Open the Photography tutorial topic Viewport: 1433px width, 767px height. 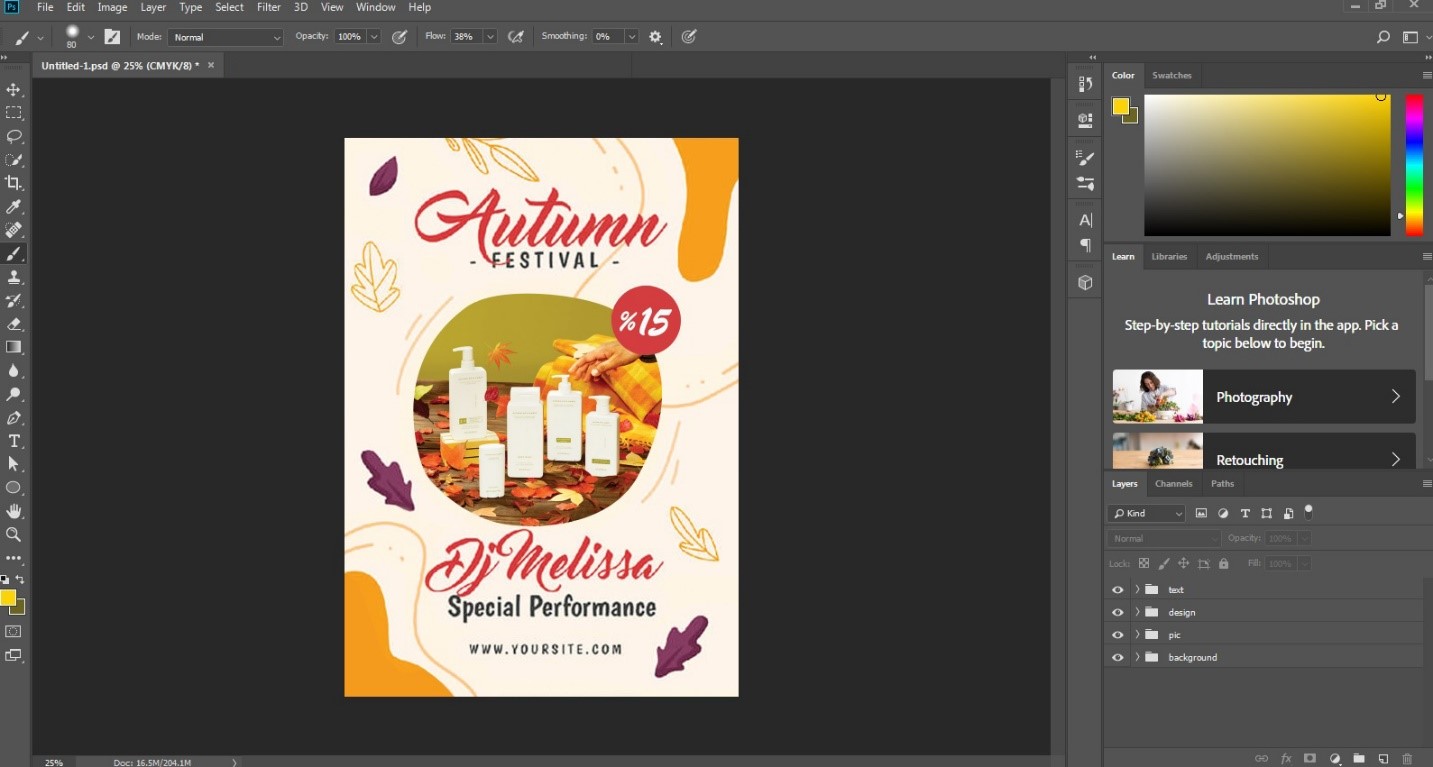click(1264, 397)
